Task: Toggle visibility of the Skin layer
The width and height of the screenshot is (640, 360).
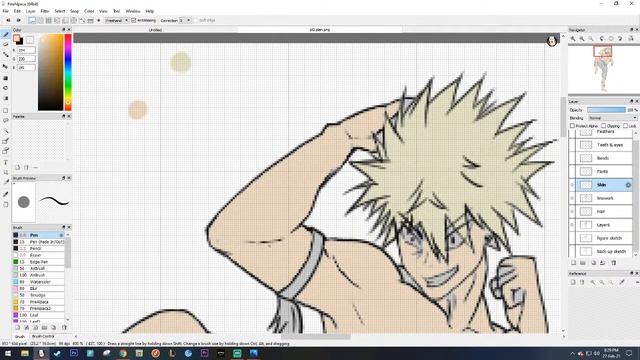Action: click(x=572, y=185)
